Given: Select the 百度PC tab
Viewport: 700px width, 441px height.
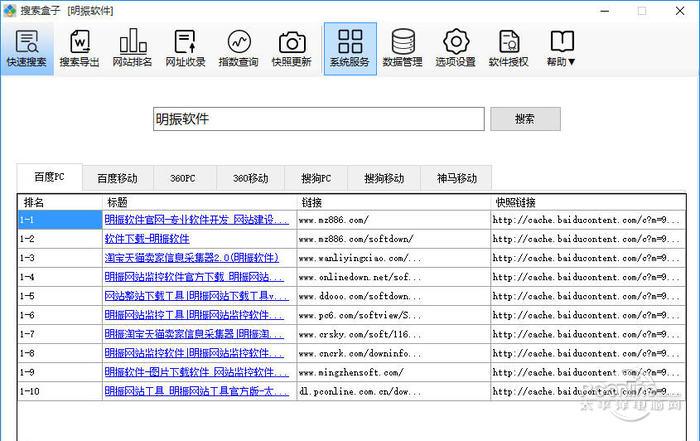Looking at the screenshot, I should pyautogui.click(x=50, y=177).
